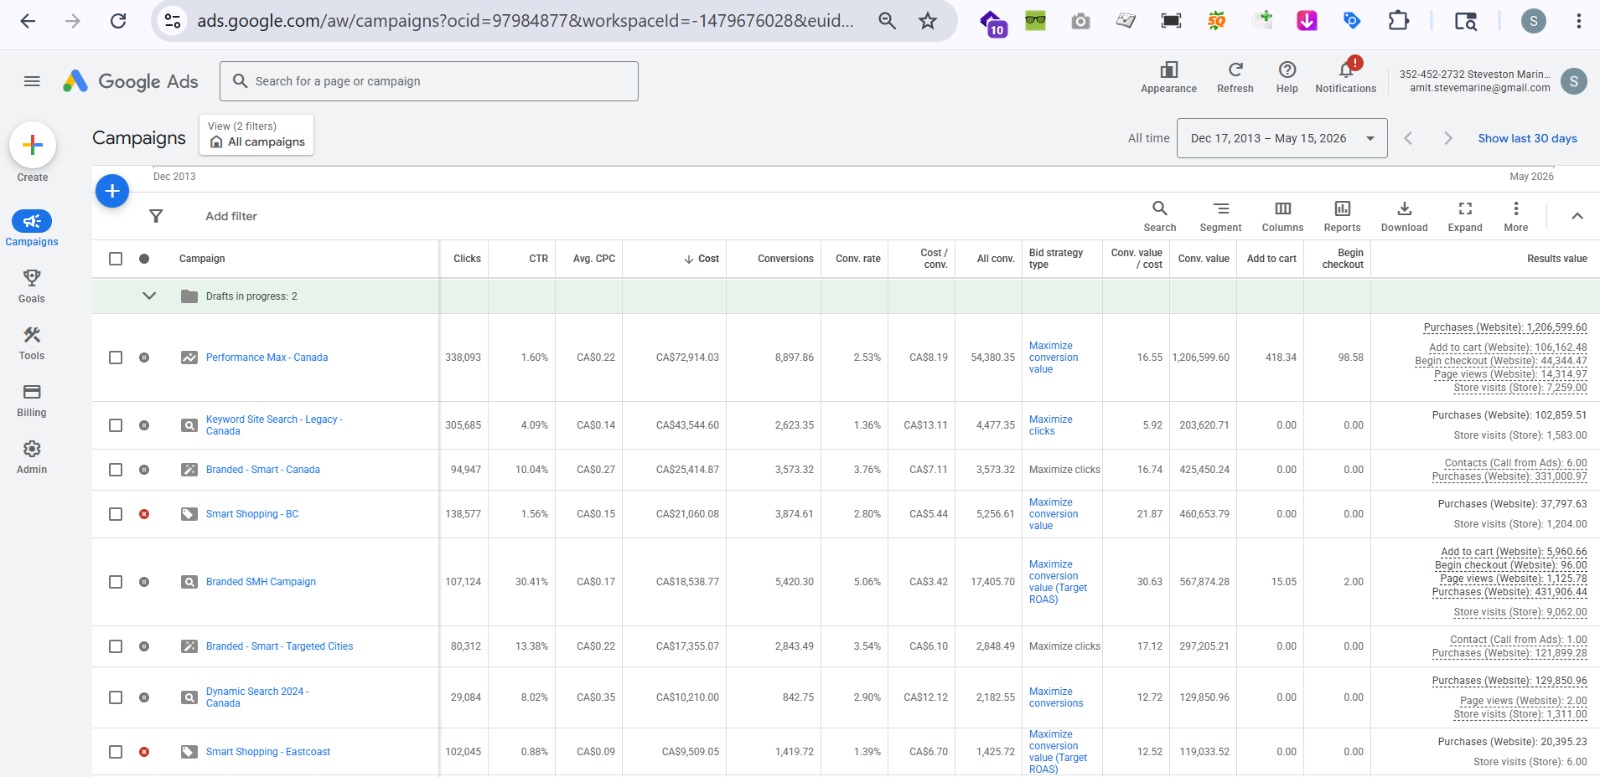
Task: Check the Branded - Smart - Targeted Cities row
Action: coord(116,646)
